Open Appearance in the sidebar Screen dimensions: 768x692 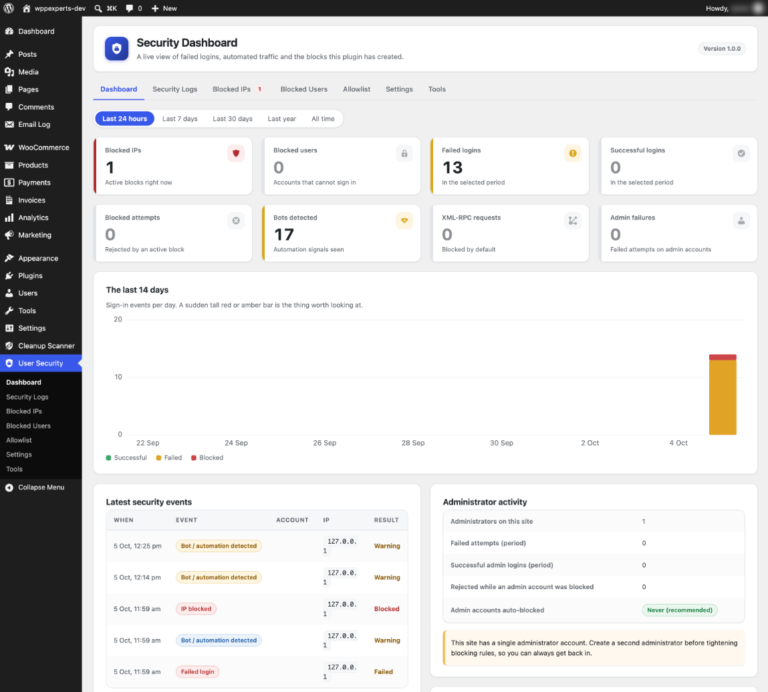pos(41,258)
